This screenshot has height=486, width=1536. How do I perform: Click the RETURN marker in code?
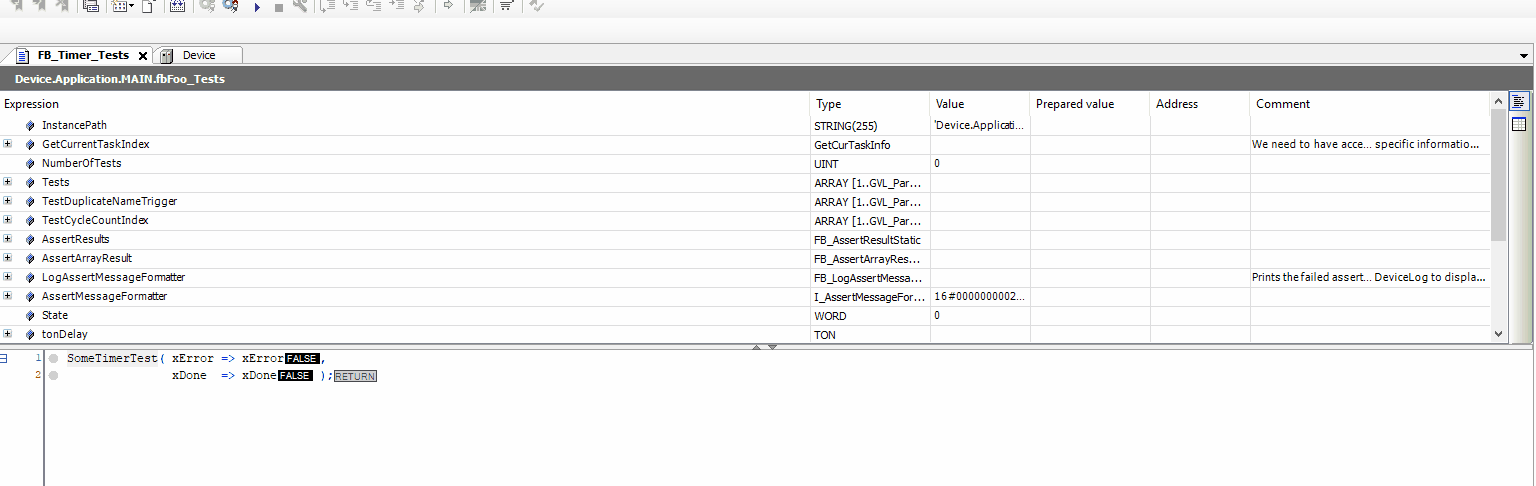[355, 376]
